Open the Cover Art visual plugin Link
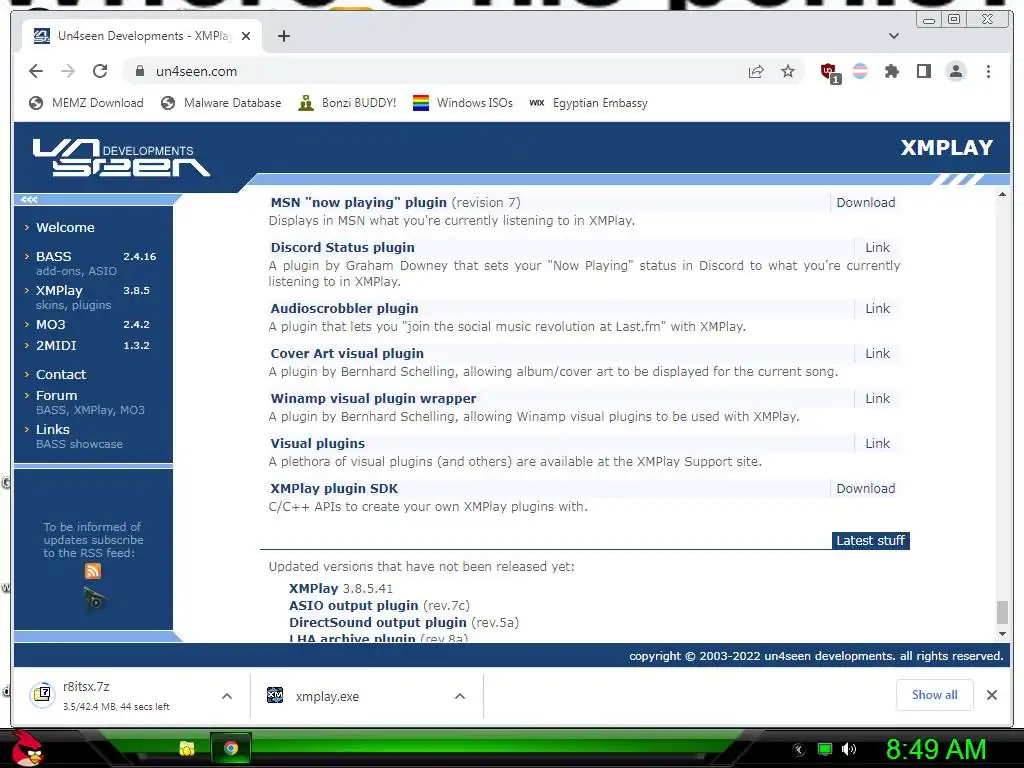Image resolution: width=1024 pixels, height=768 pixels. click(x=877, y=353)
